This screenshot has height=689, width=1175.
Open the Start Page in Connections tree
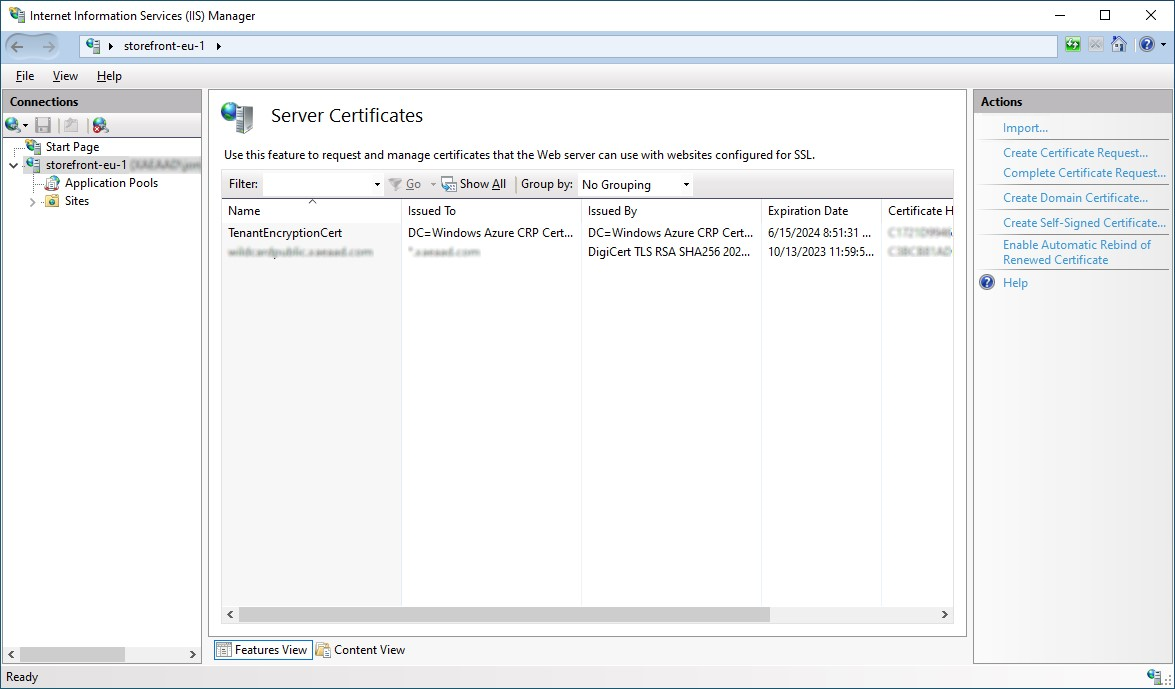72,147
